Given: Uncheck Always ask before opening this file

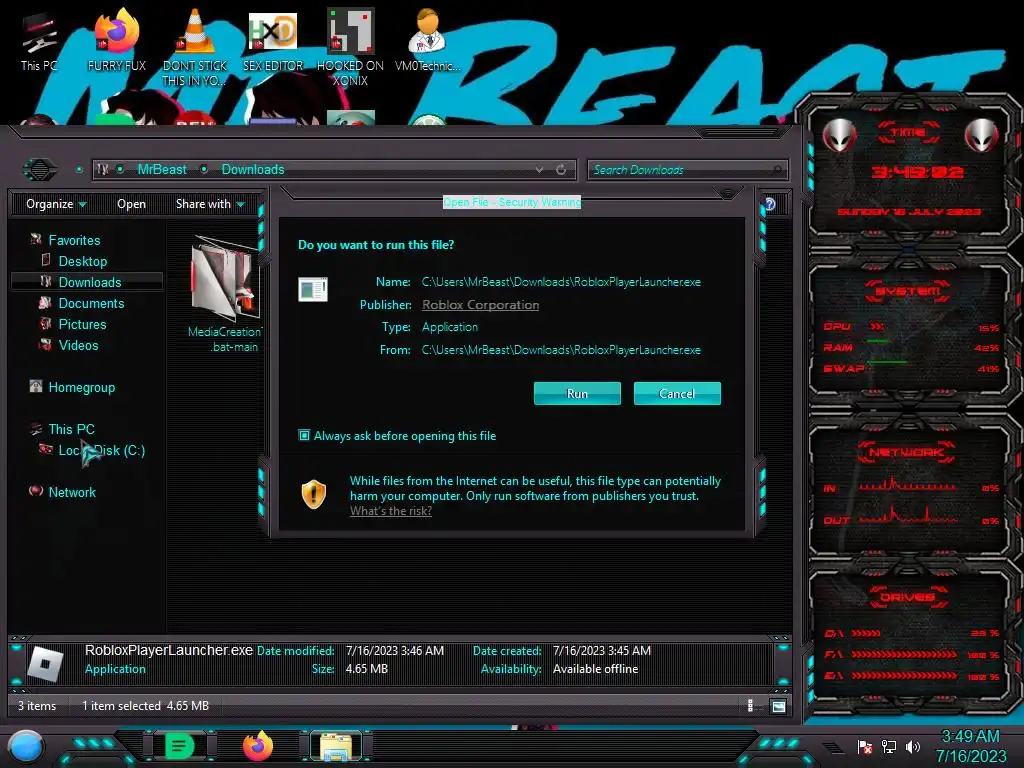Looking at the screenshot, I should click(x=304, y=435).
